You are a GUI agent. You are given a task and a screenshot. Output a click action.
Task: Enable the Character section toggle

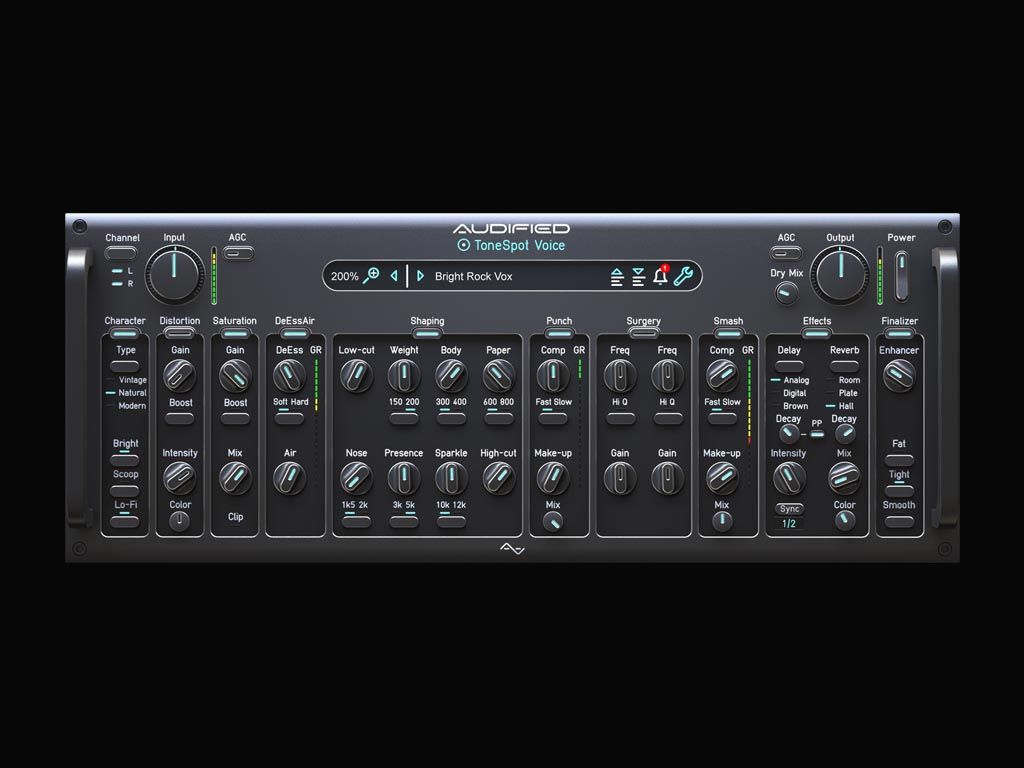[124, 334]
